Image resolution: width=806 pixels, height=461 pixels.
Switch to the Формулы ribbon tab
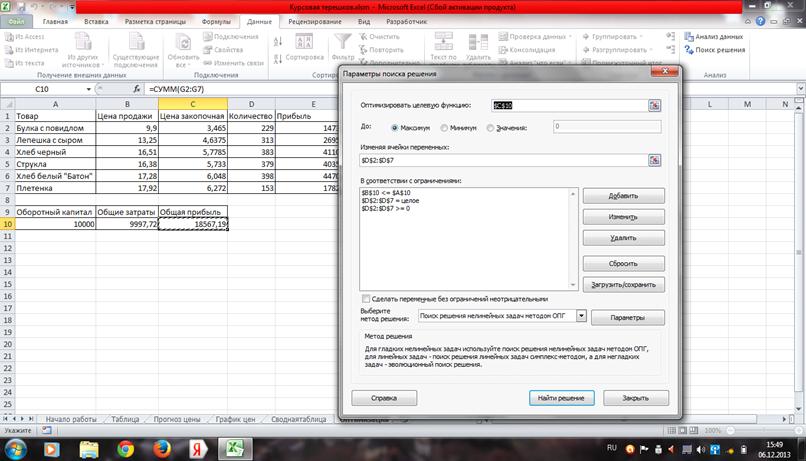point(214,20)
